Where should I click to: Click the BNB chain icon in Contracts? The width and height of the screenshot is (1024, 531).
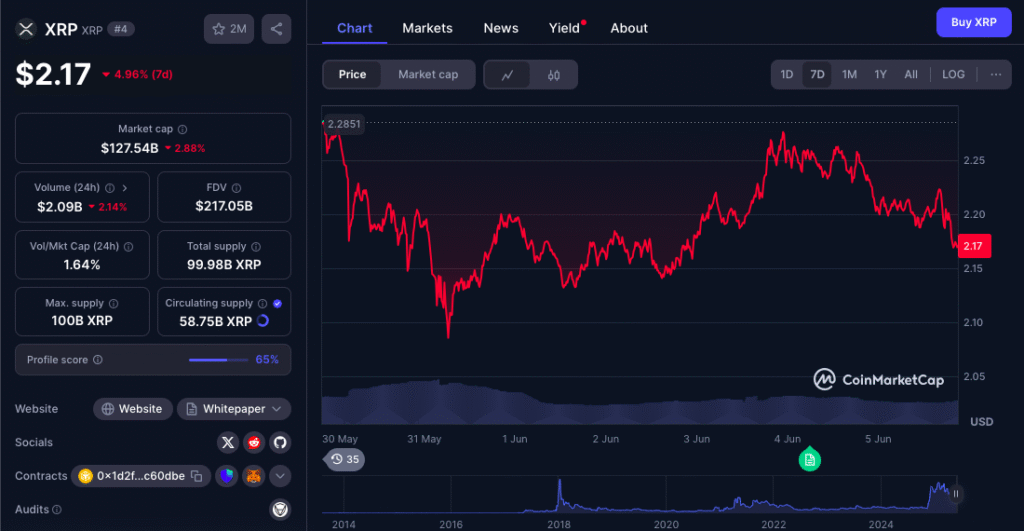(x=86, y=476)
